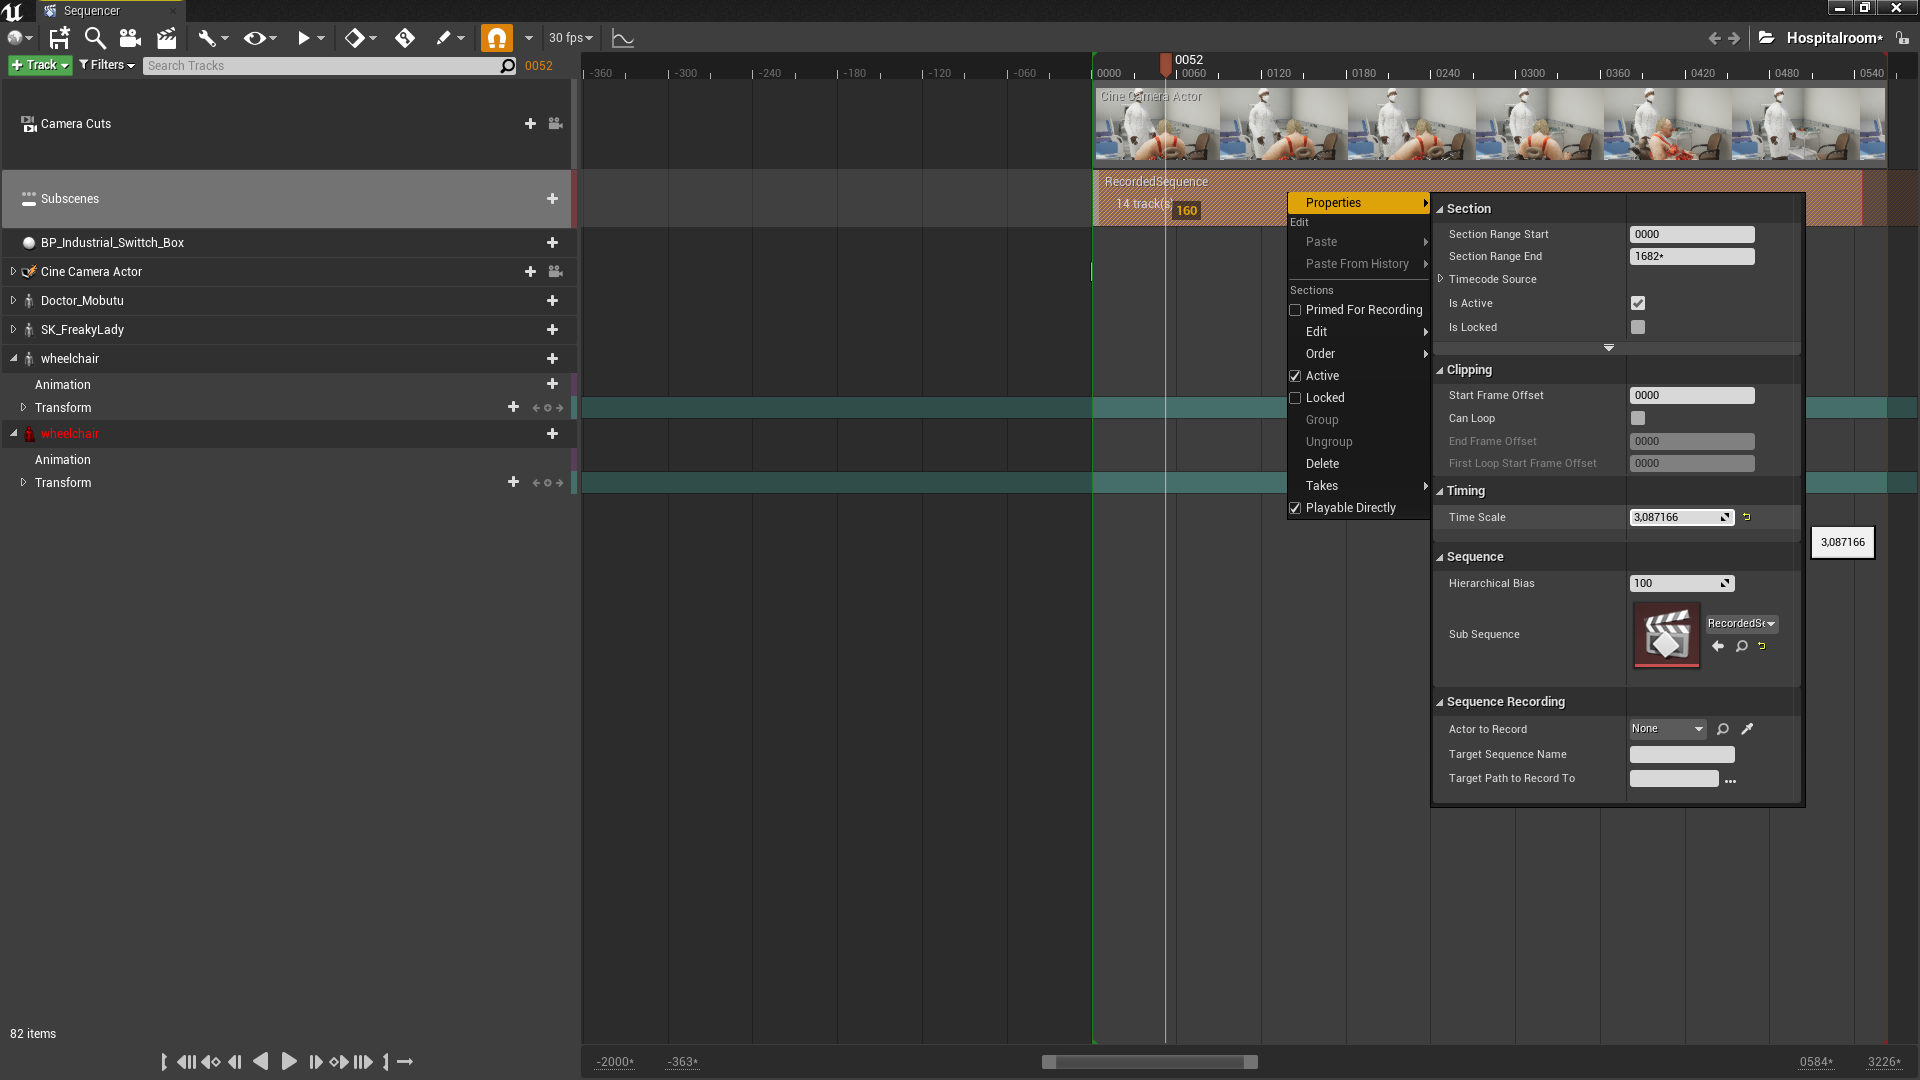Step to next key in transport controls

pos(339,1062)
